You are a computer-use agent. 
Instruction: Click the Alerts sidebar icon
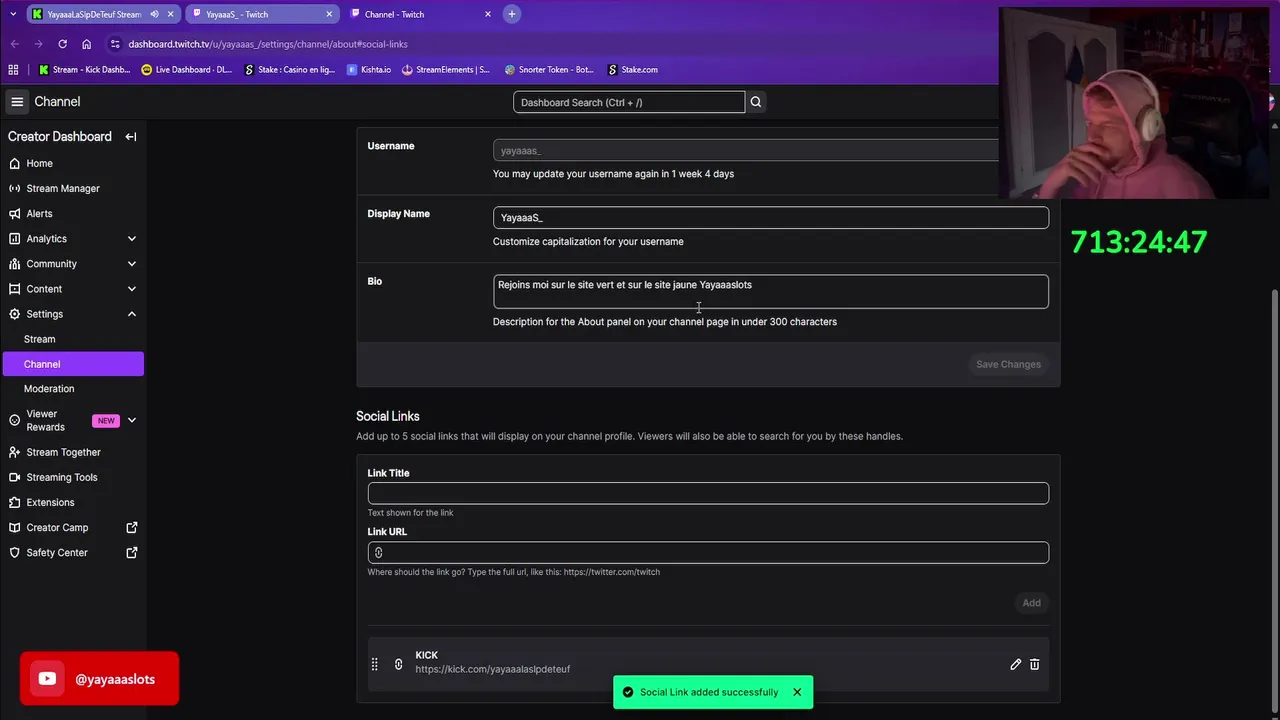(x=14, y=214)
